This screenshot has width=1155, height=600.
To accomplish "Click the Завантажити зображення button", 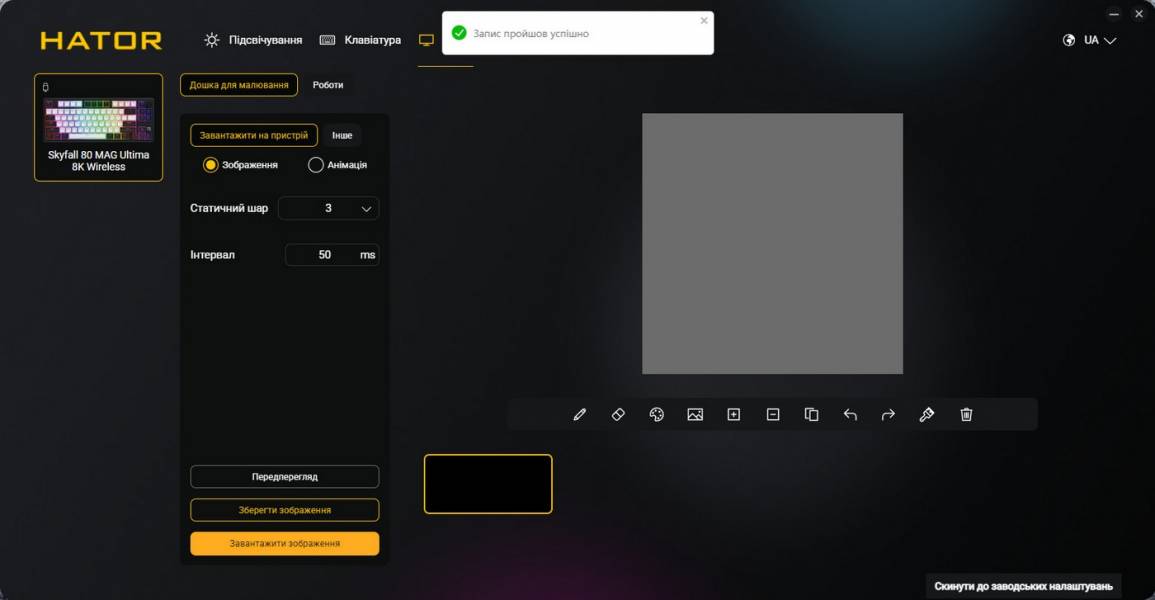I will coord(285,544).
